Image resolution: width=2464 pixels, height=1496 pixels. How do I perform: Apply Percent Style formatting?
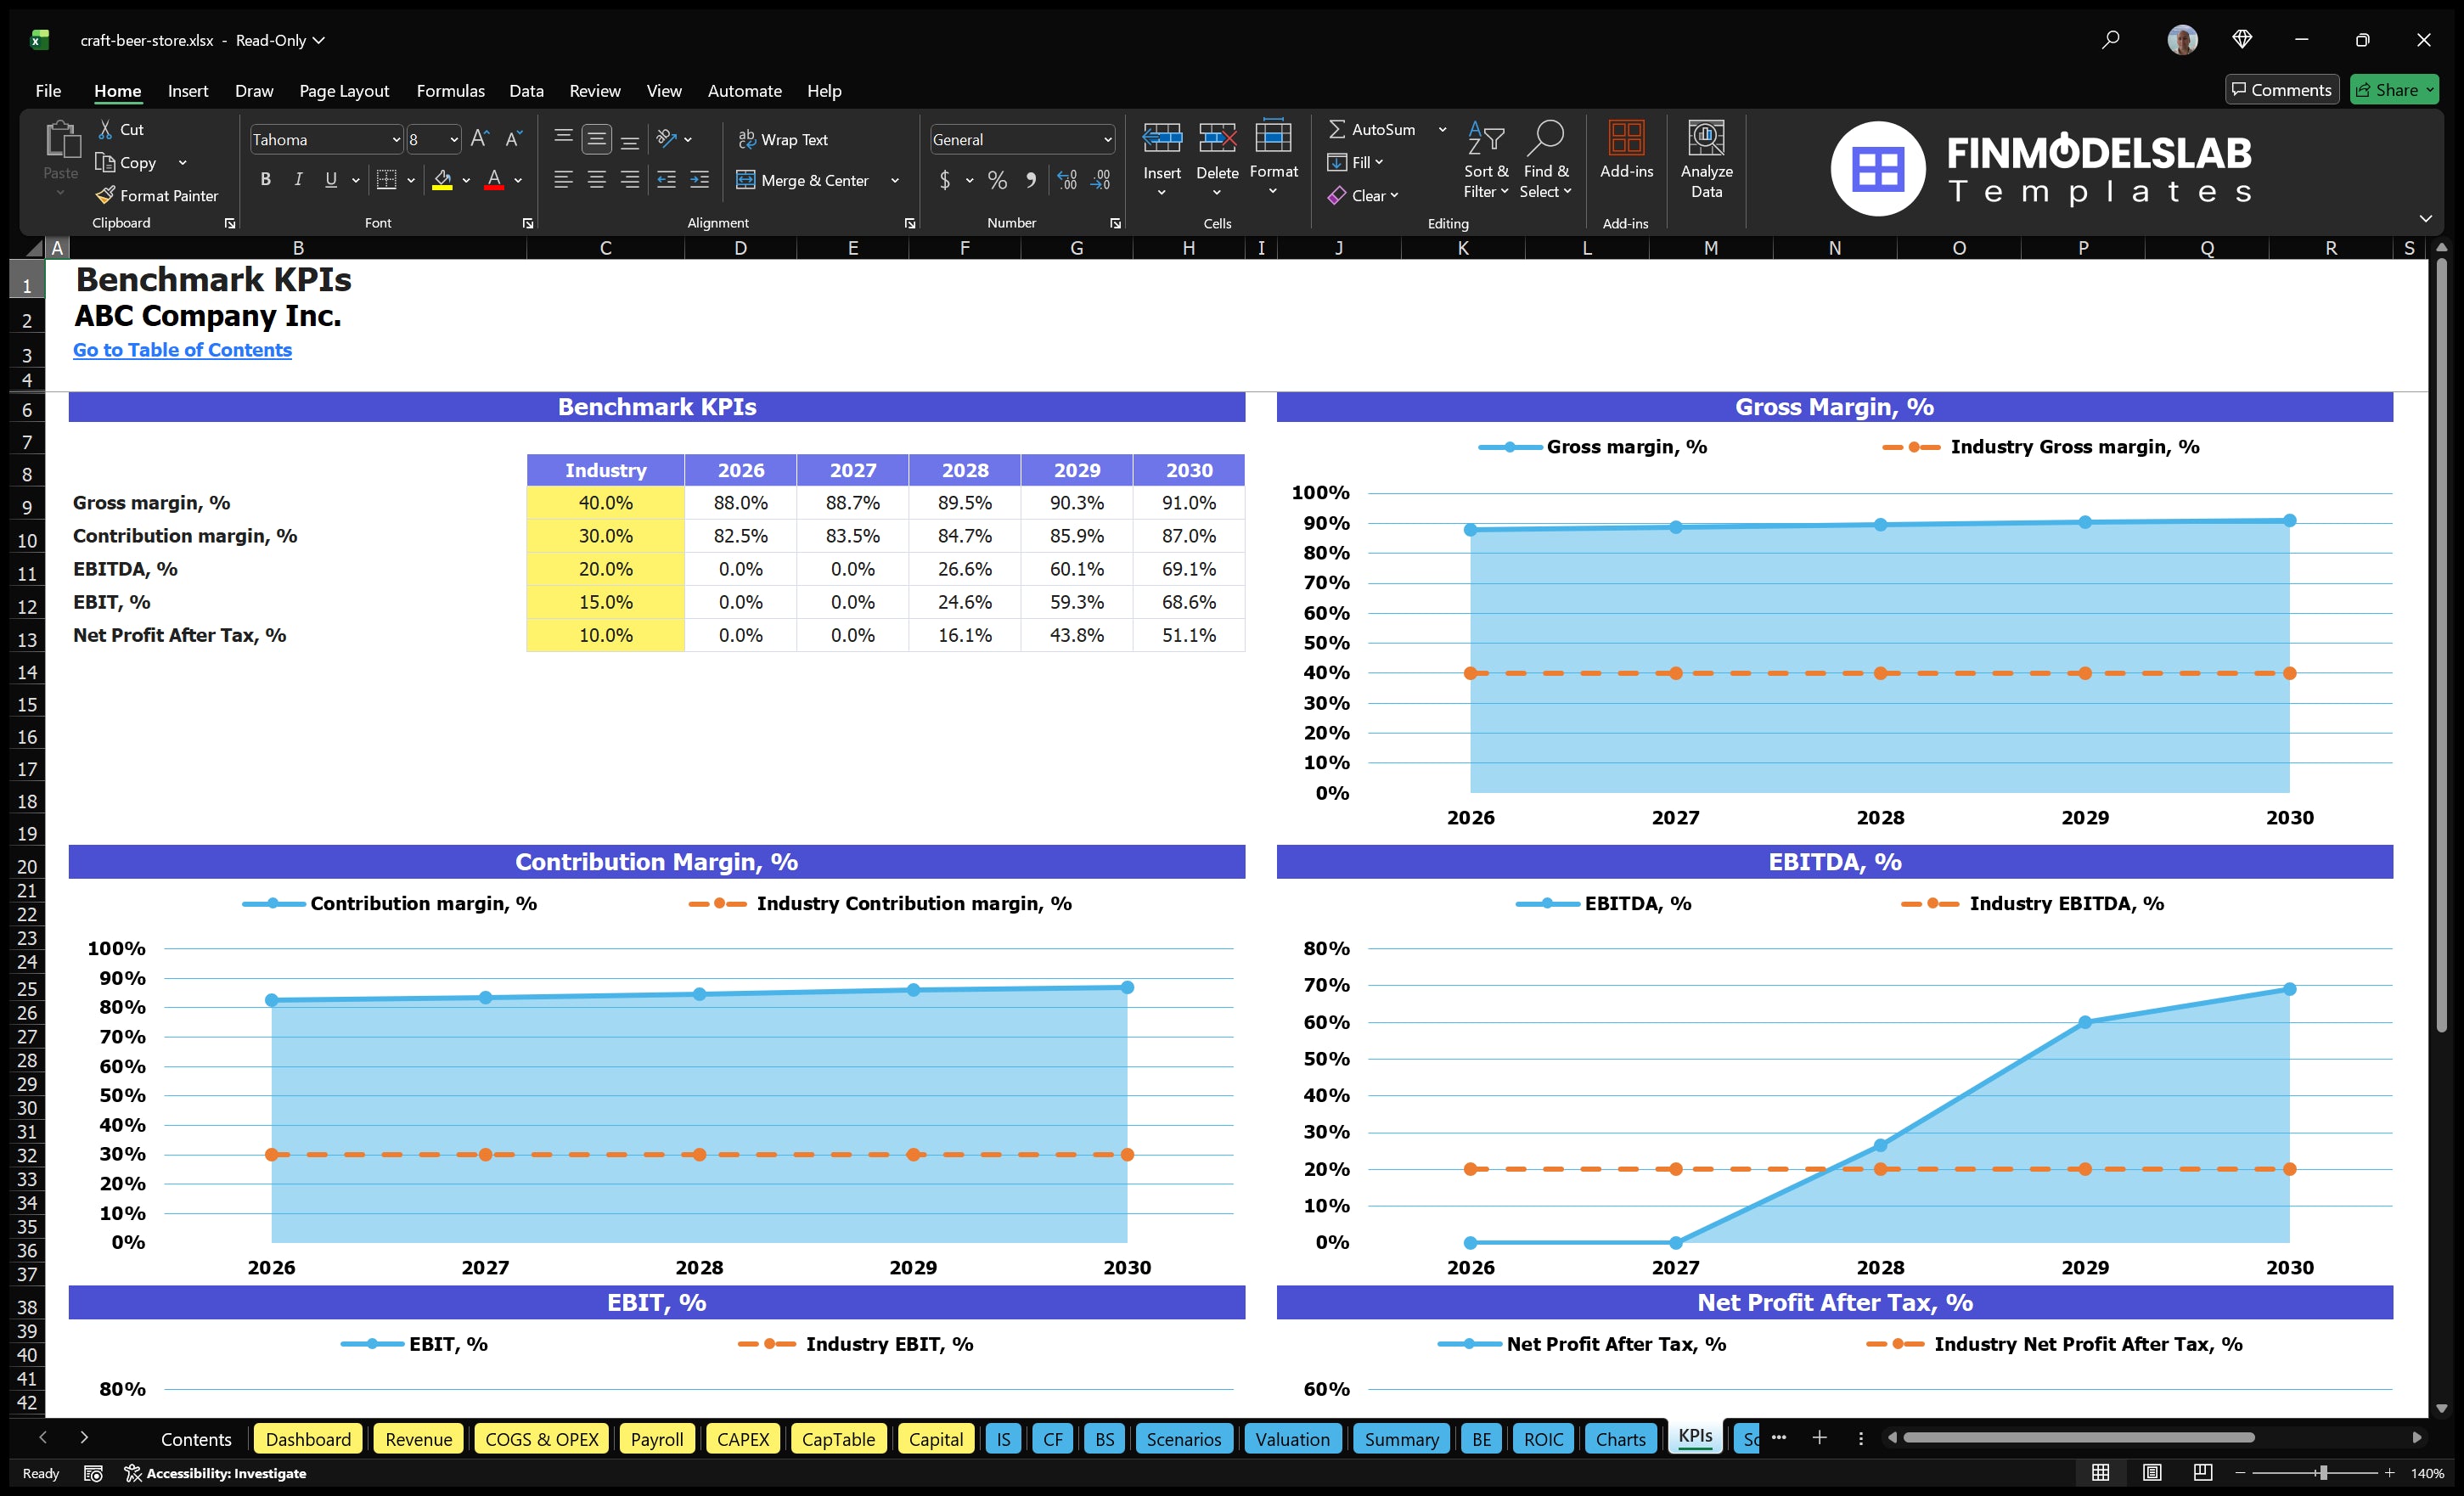[x=997, y=180]
